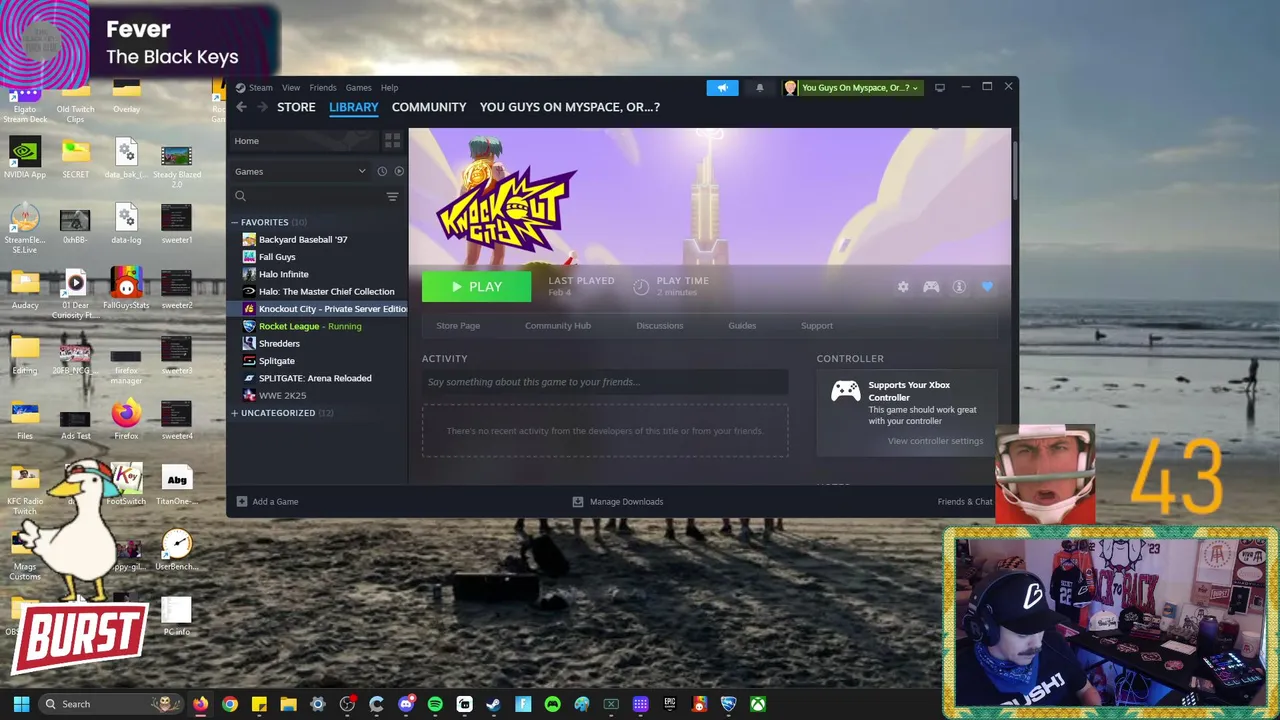The image size is (1280, 720).
Task: Go back using the Steam back arrow
Action: (241, 107)
